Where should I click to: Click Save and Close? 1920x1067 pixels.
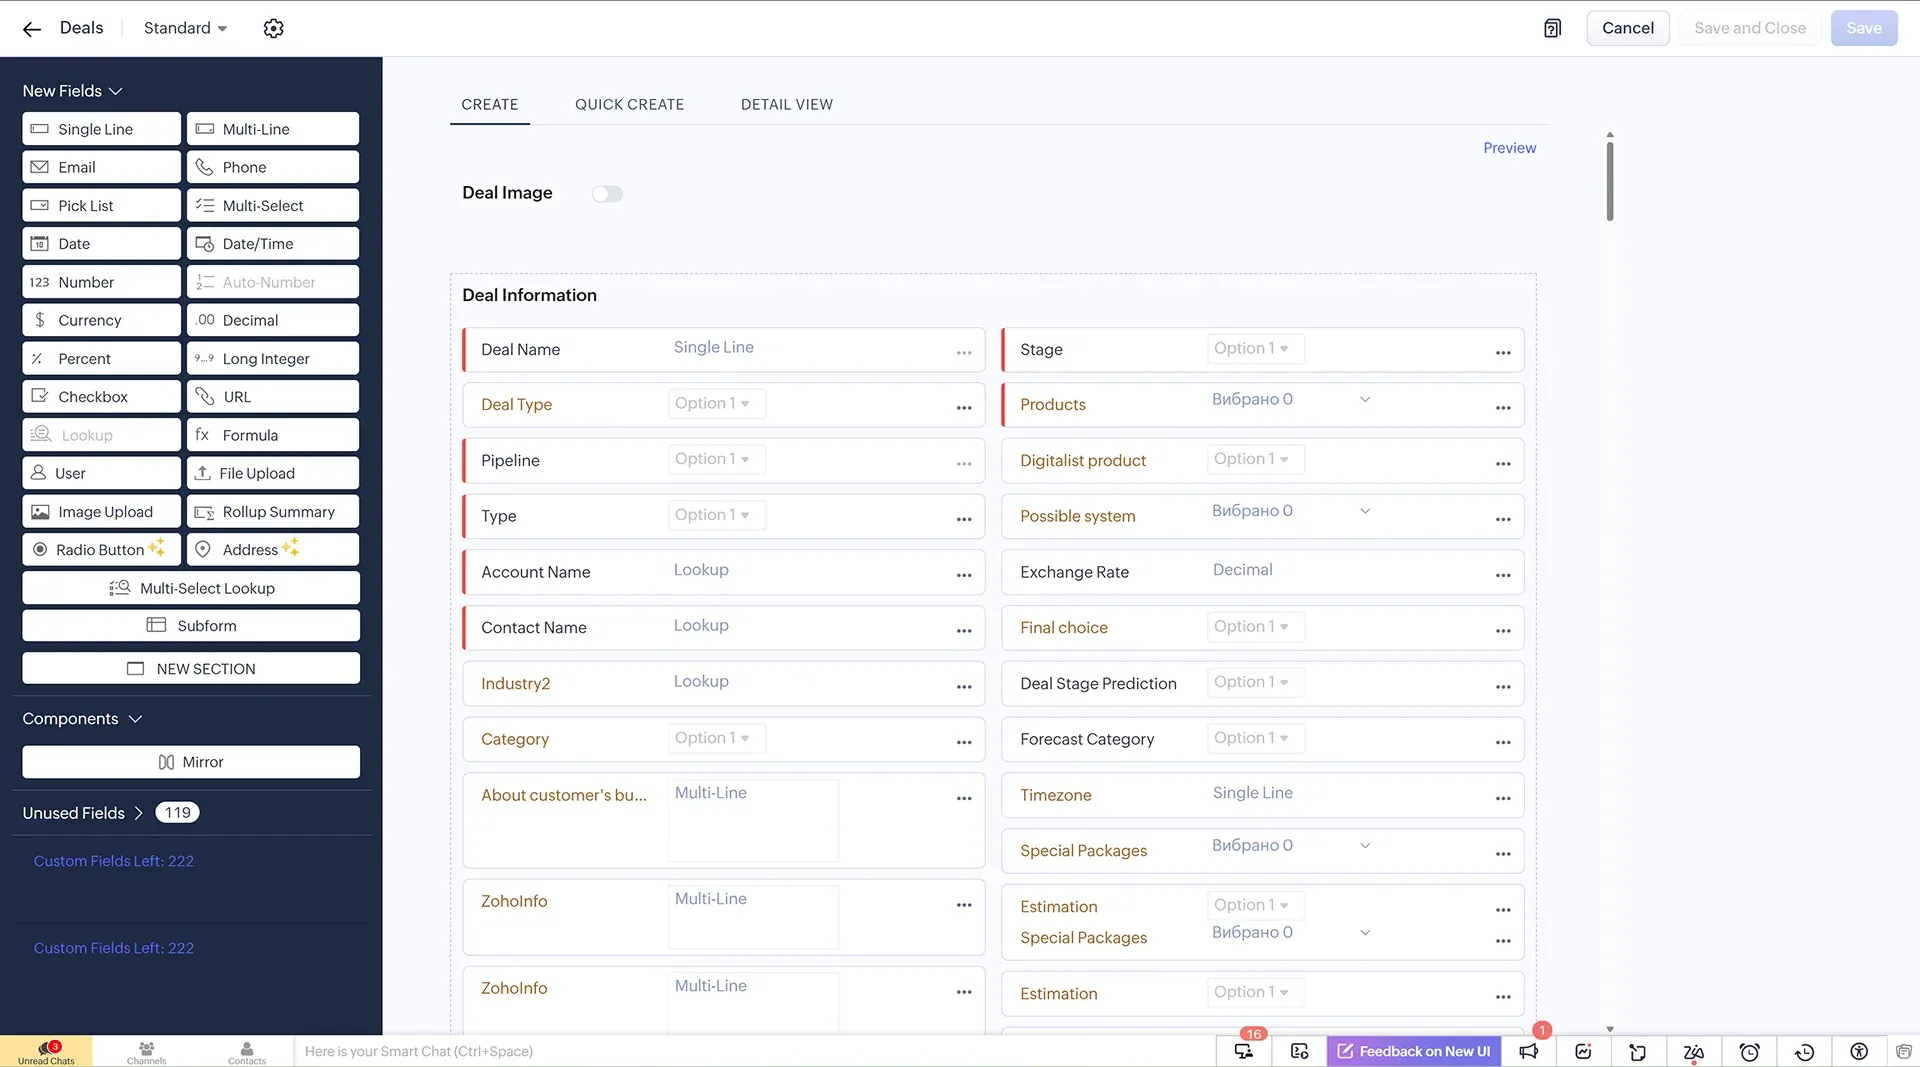point(1750,28)
